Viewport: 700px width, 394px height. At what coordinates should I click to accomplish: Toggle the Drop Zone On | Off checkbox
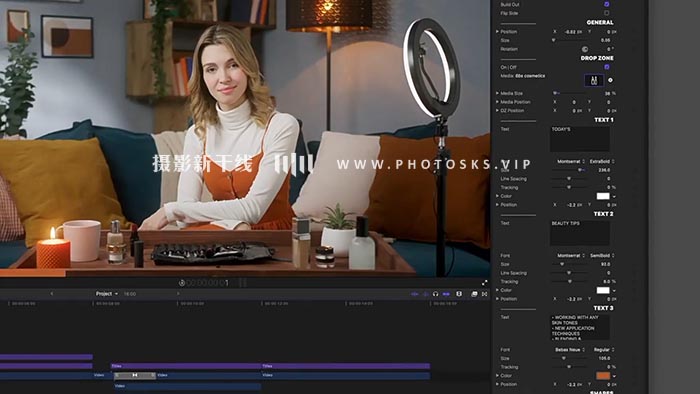pyautogui.click(x=607, y=67)
